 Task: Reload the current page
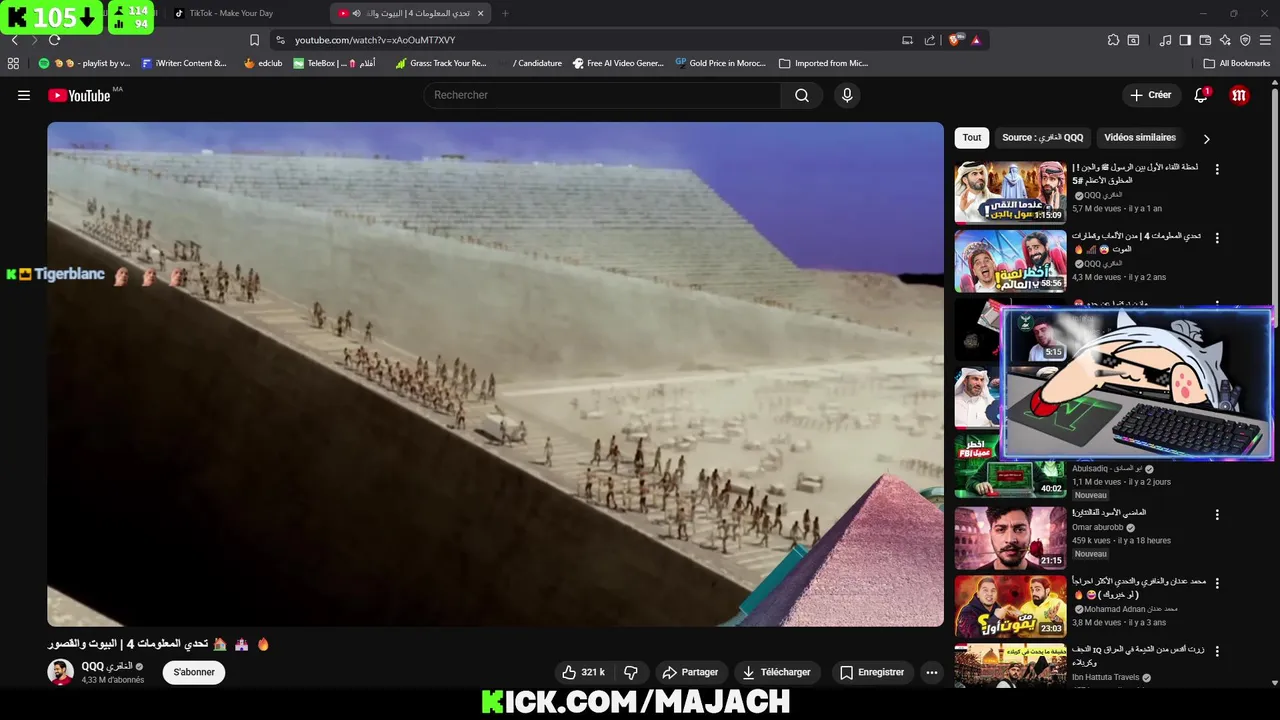(54, 40)
